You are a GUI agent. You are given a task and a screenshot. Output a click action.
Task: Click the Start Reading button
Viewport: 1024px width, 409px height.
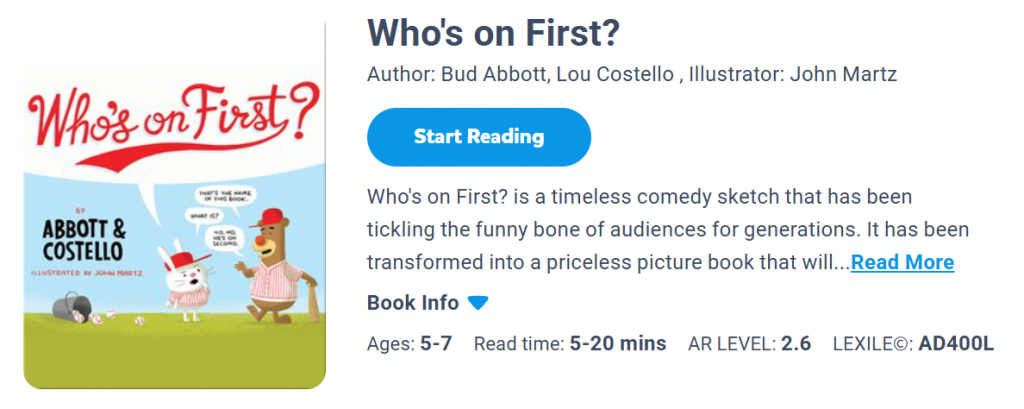coord(478,137)
